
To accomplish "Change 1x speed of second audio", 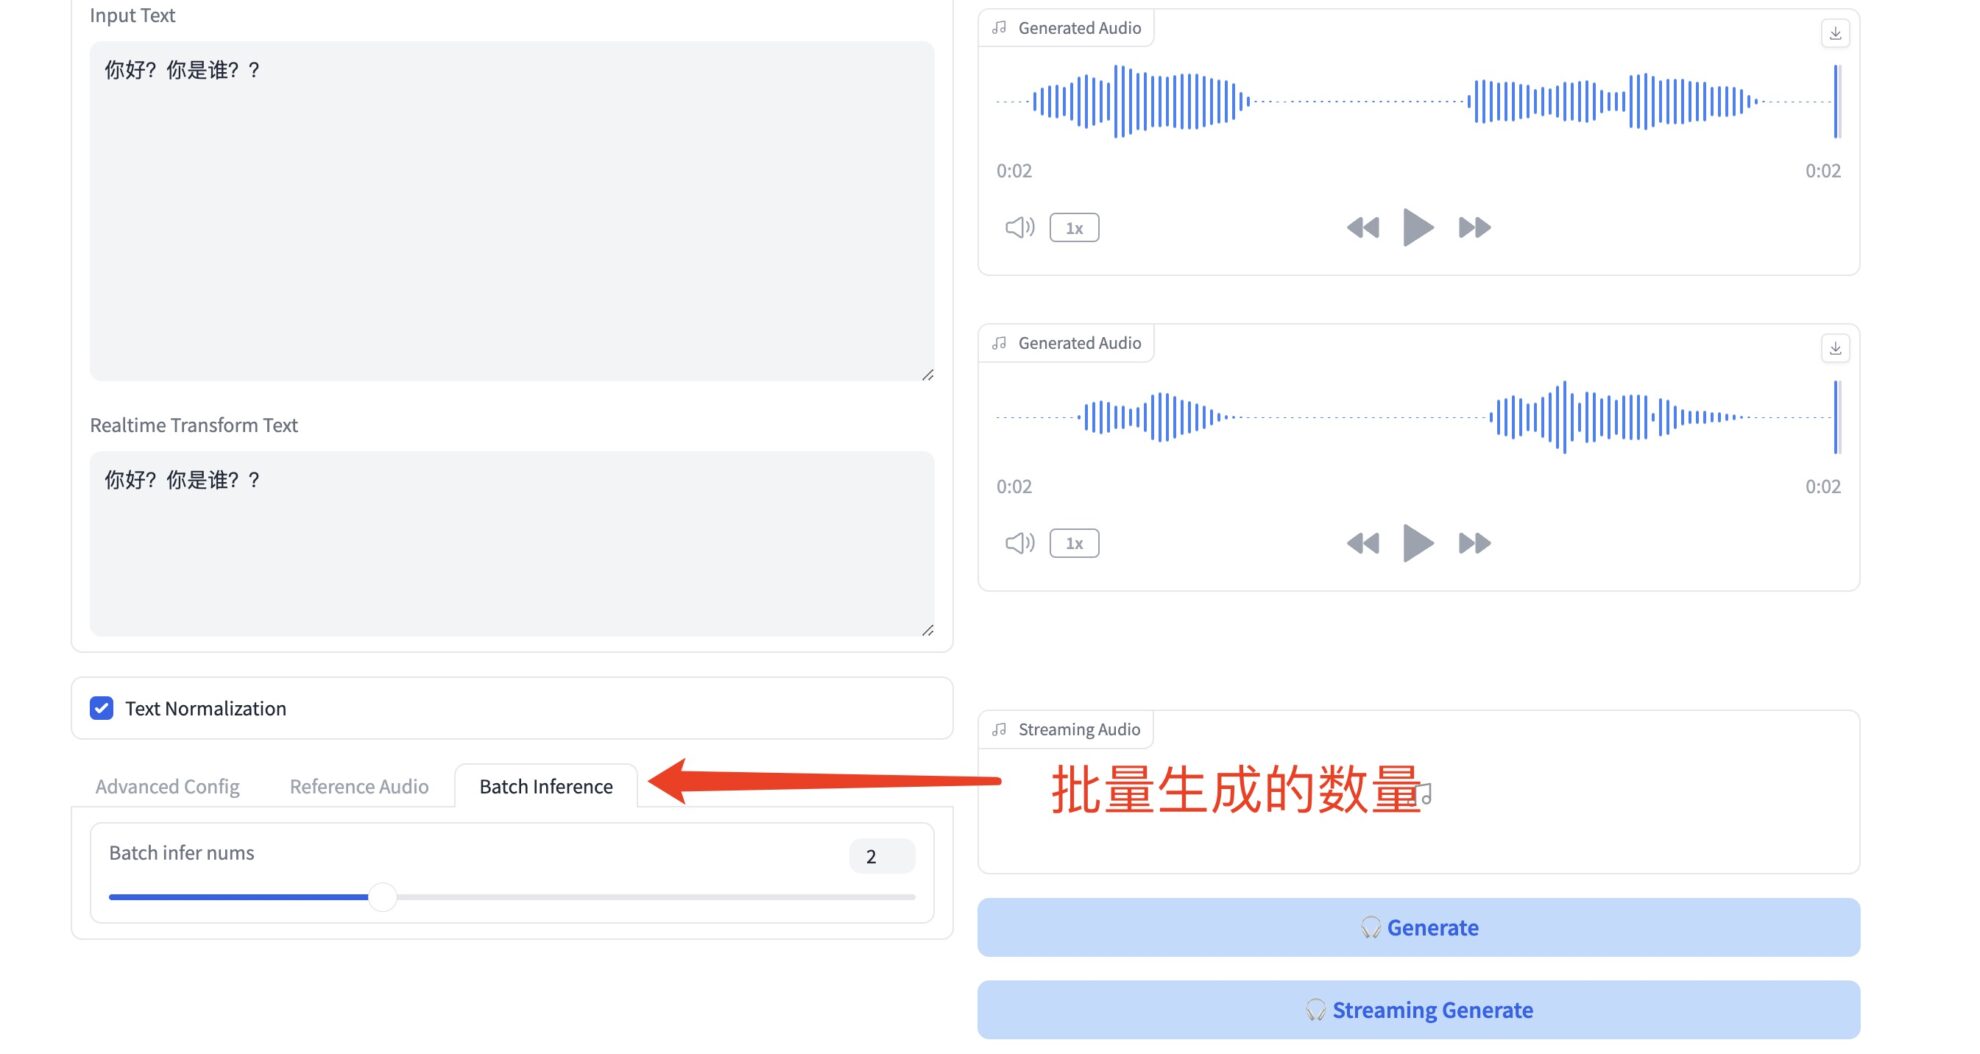I will coord(1074,543).
